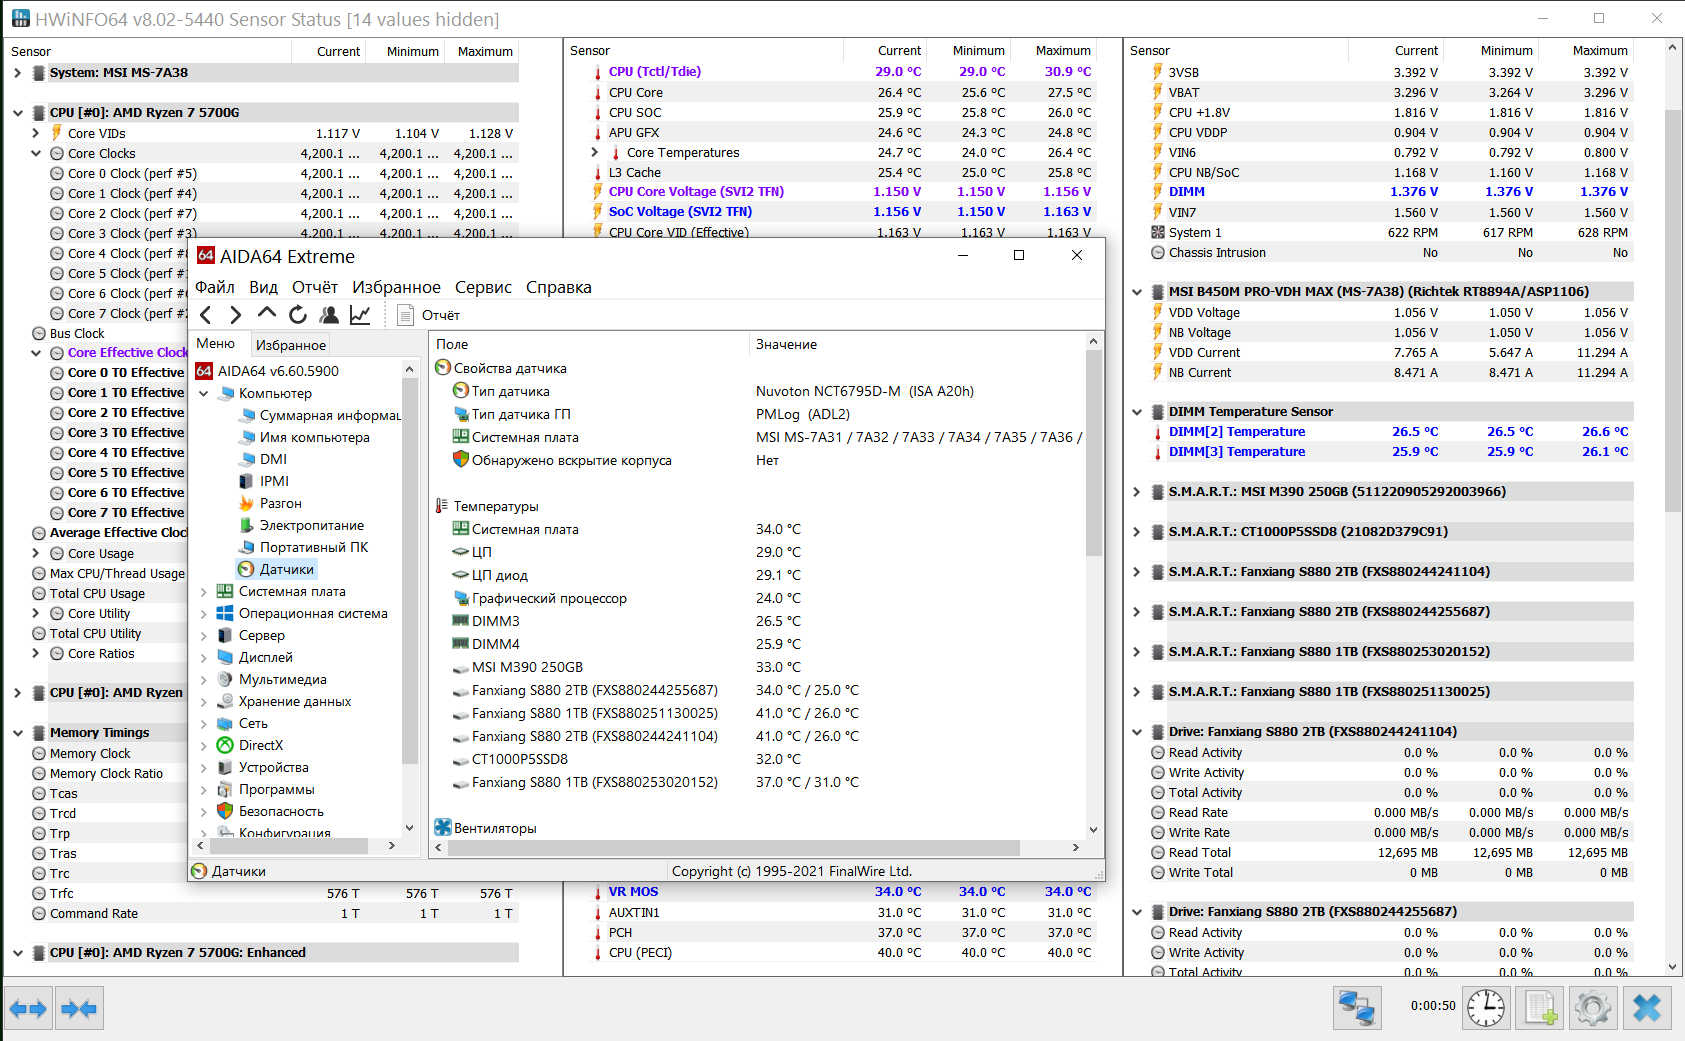This screenshot has width=1685, height=1041.
Task: Click the Поле column header in AIDA64
Action: coord(590,344)
